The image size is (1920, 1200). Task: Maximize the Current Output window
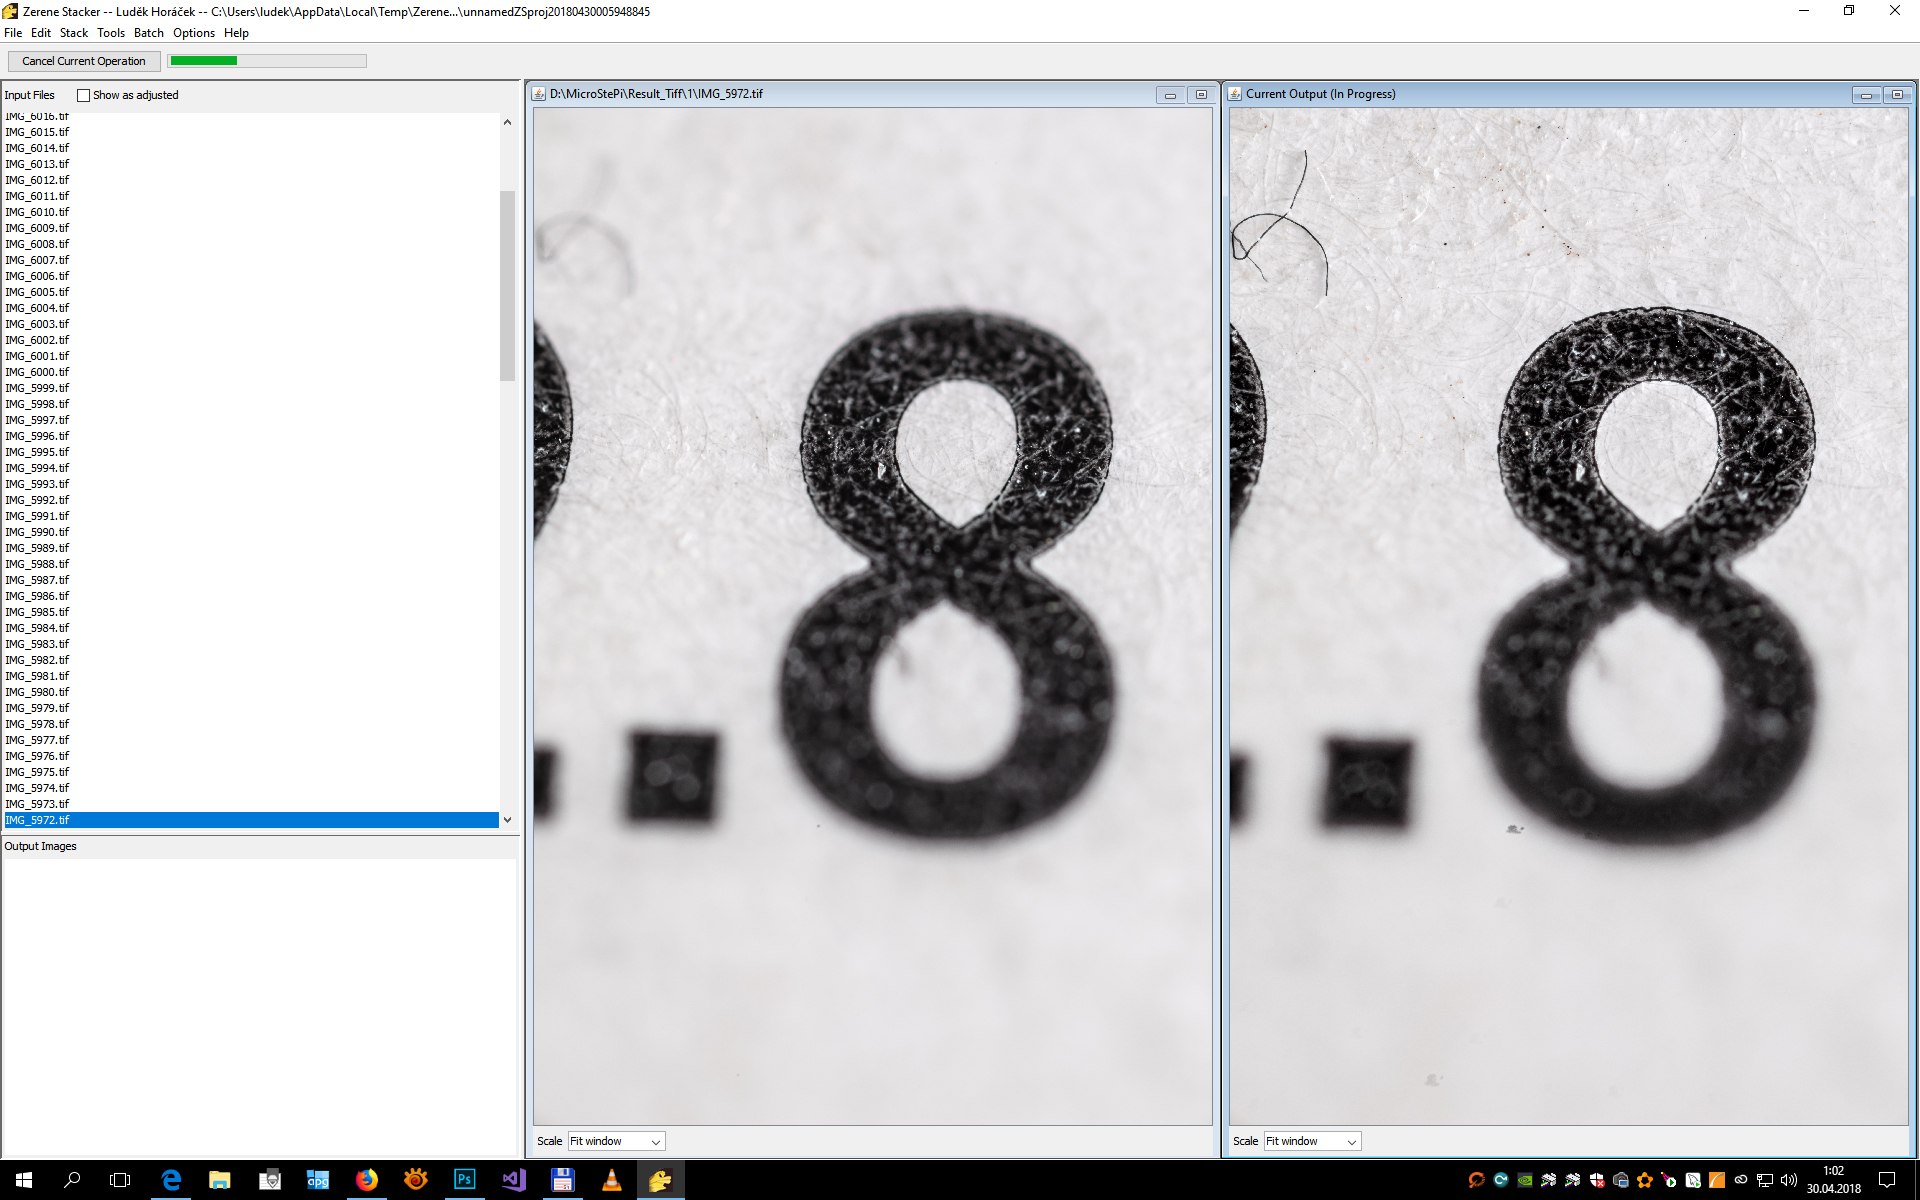point(1897,95)
